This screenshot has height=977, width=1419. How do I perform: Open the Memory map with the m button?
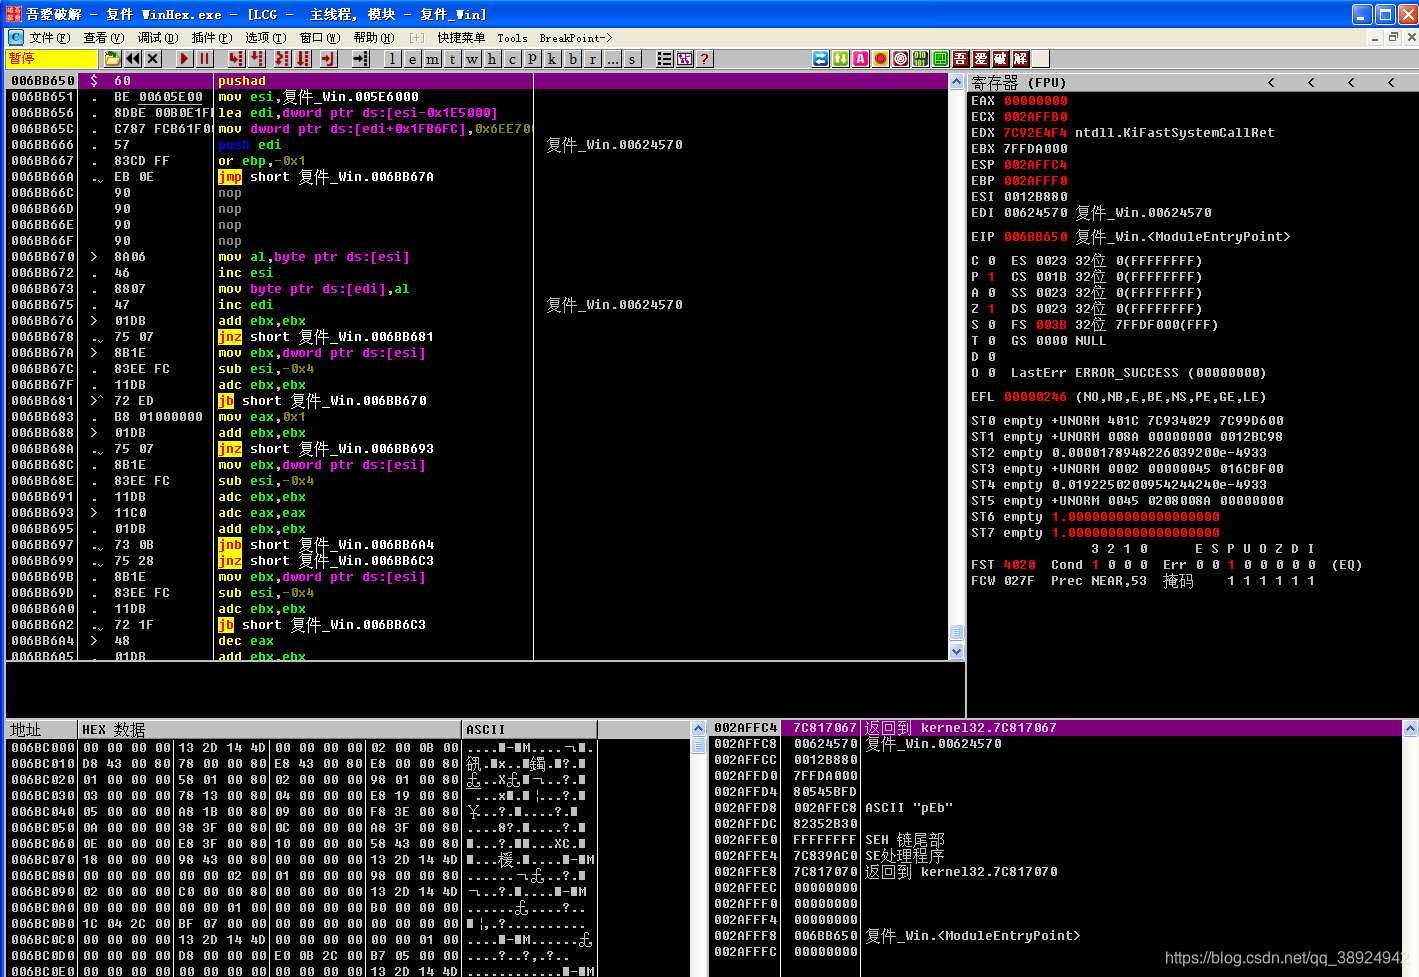point(432,59)
